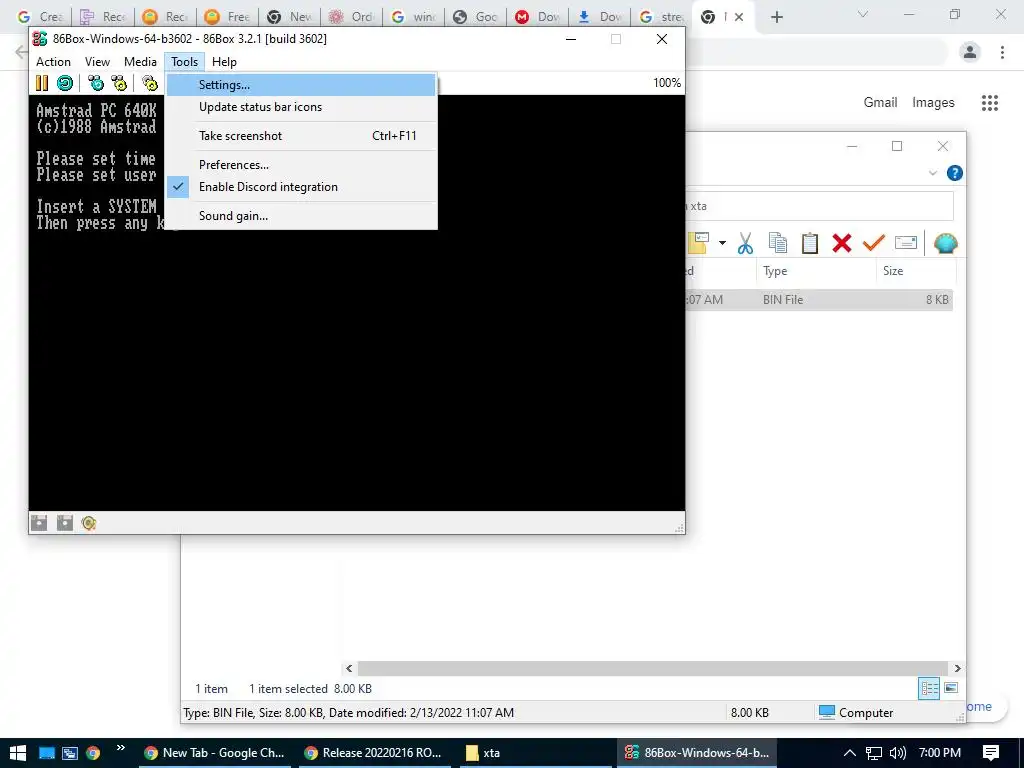The height and width of the screenshot is (768, 1024).
Task: Expand xta window ribbon chevron
Action: (933, 173)
